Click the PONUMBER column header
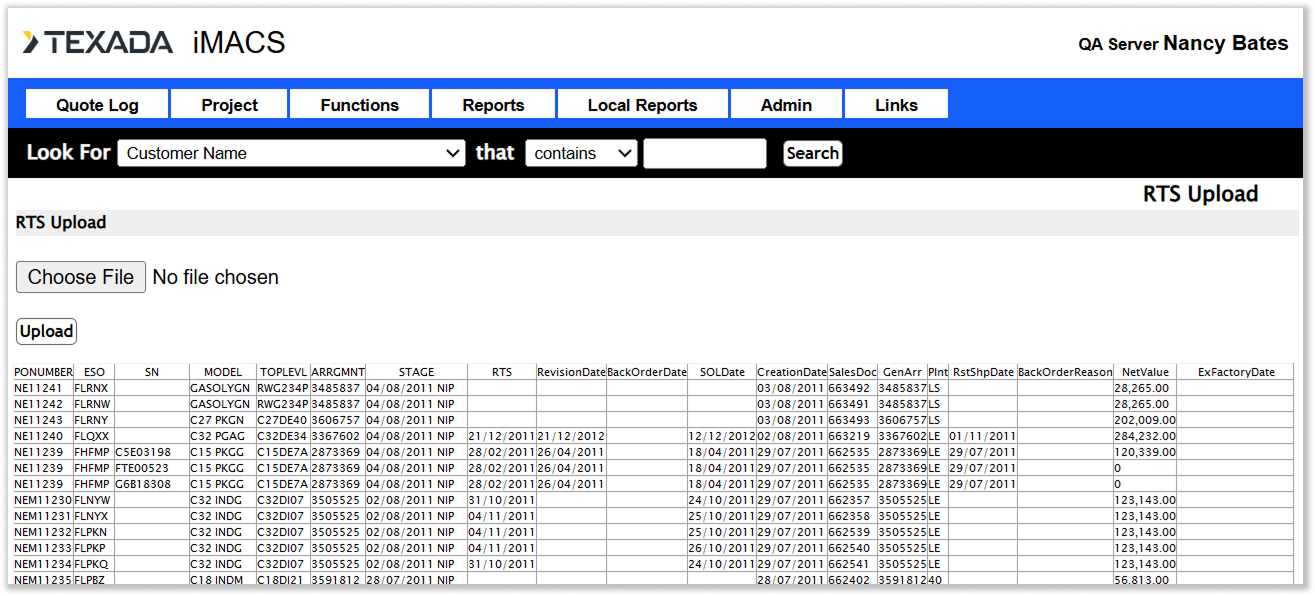 pyautogui.click(x=43, y=372)
